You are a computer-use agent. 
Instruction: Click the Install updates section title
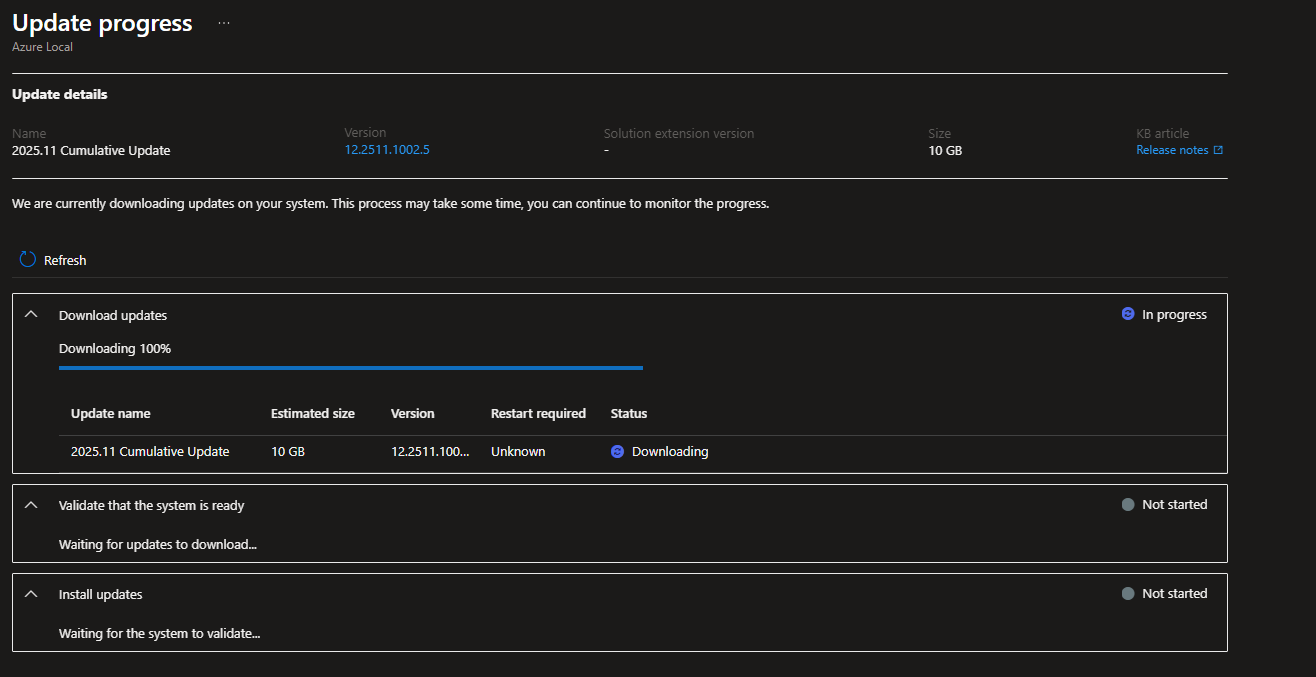point(101,595)
